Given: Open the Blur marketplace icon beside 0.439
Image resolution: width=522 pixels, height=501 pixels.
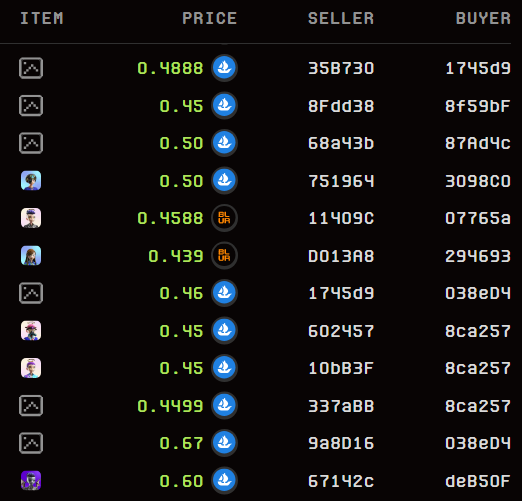Looking at the screenshot, I should (x=224, y=256).
